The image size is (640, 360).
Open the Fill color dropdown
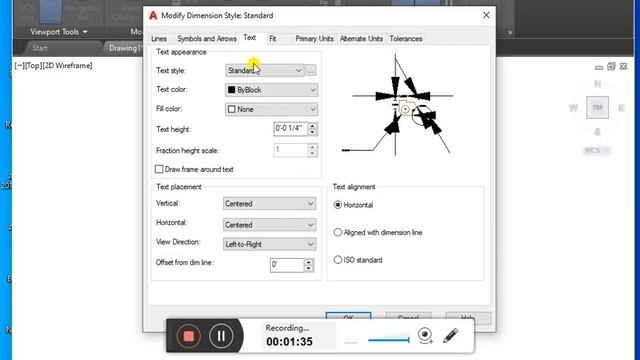[271, 109]
